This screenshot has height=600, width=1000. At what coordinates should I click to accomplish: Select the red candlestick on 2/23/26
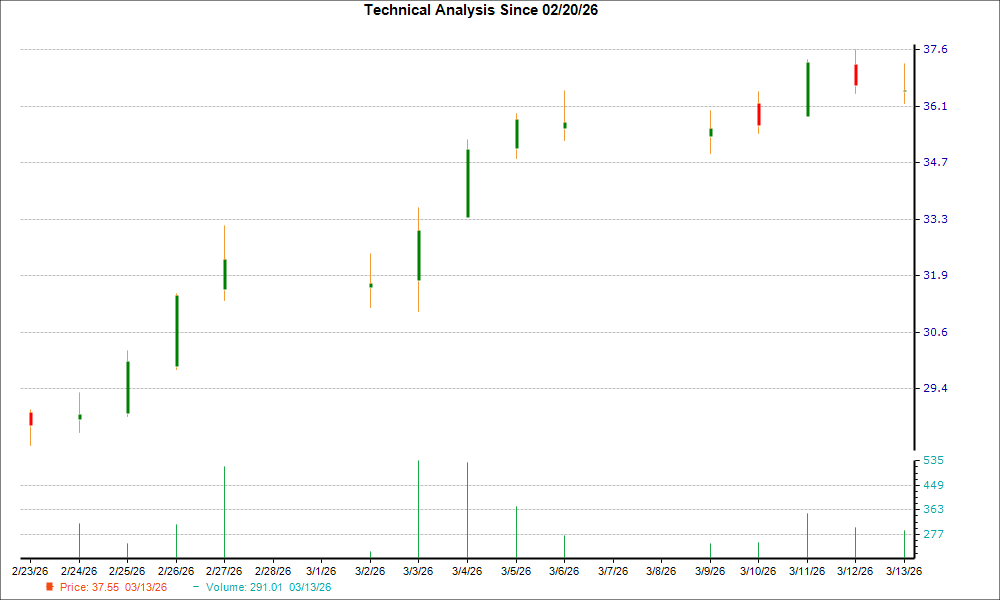31,419
